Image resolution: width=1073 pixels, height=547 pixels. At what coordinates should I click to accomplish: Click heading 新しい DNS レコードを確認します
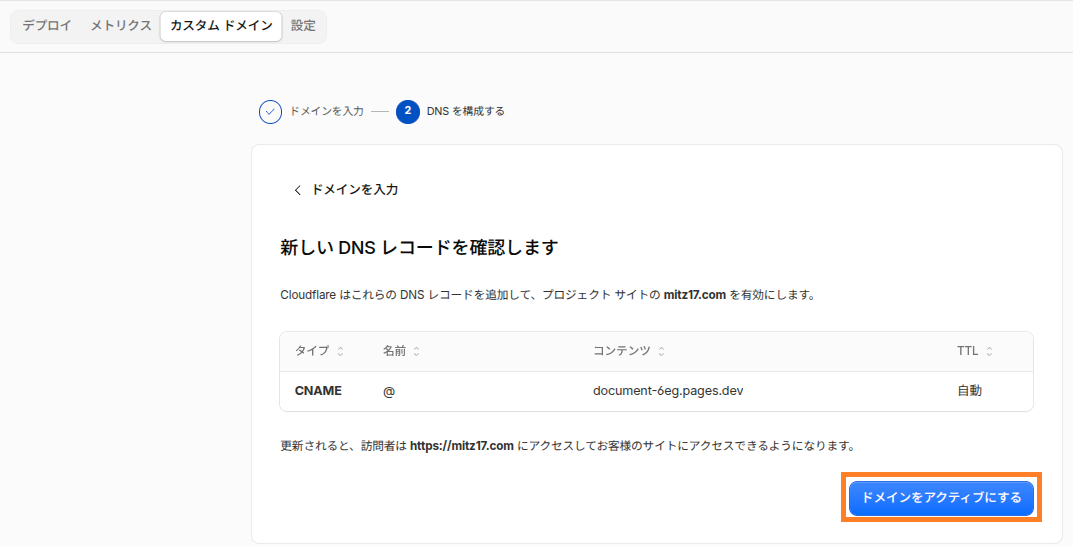pyautogui.click(x=419, y=247)
